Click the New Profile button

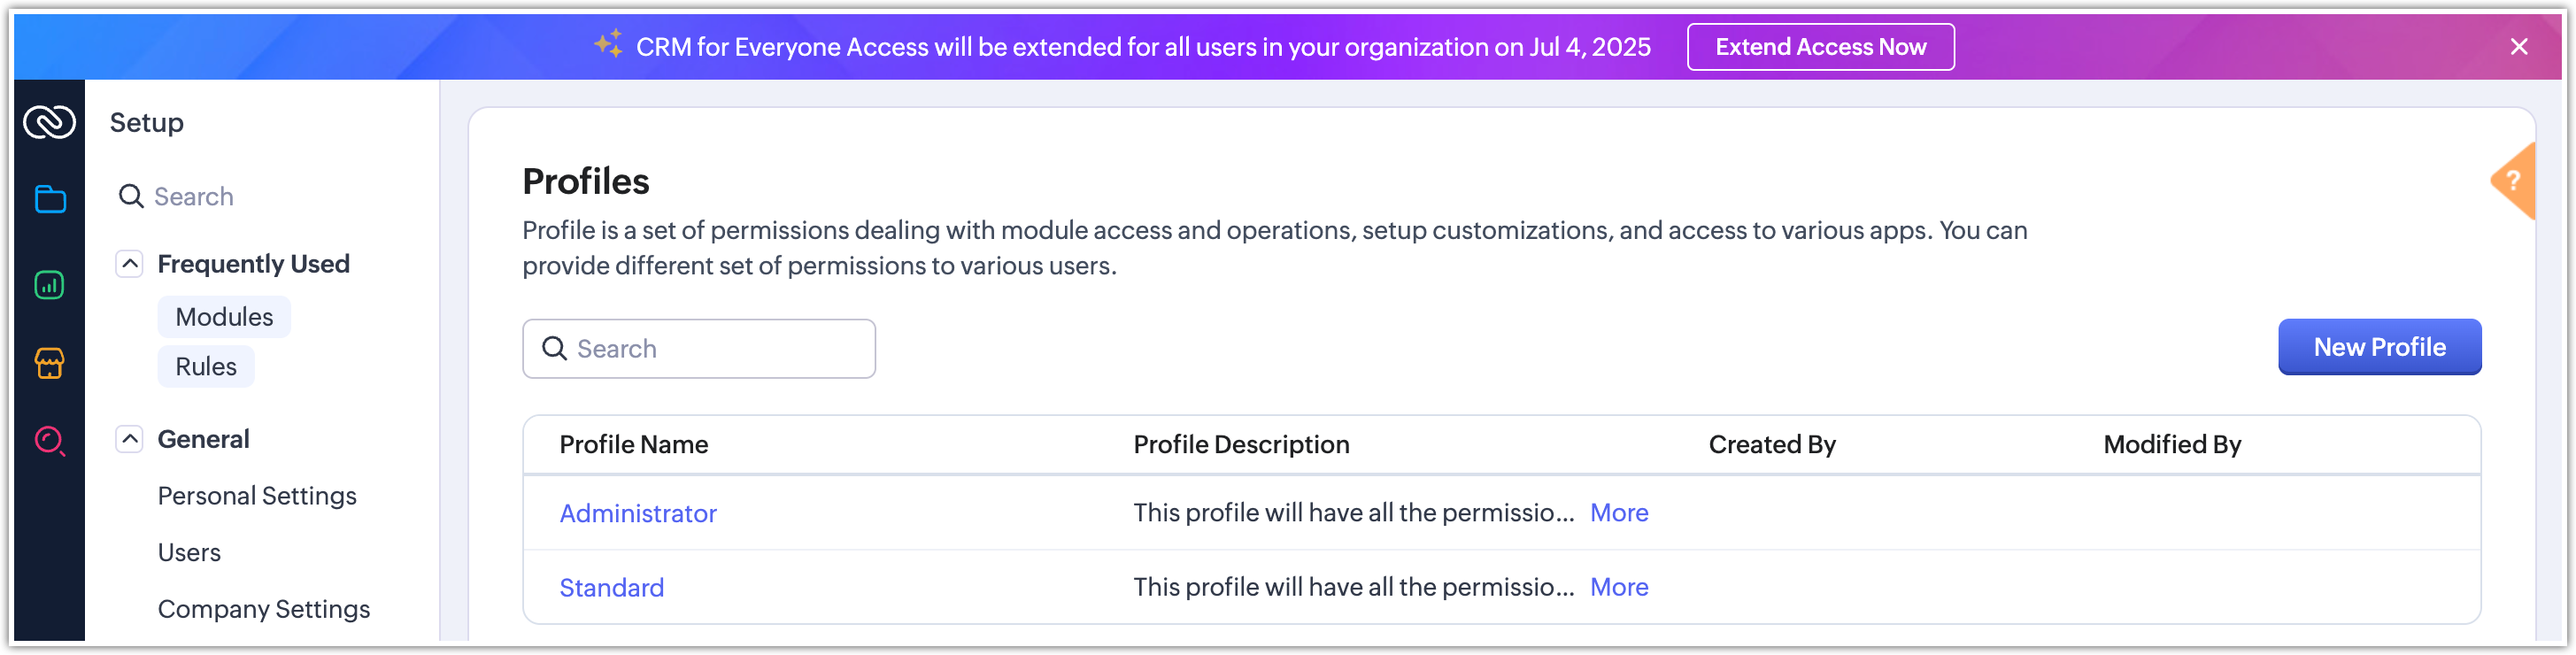pos(2379,347)
